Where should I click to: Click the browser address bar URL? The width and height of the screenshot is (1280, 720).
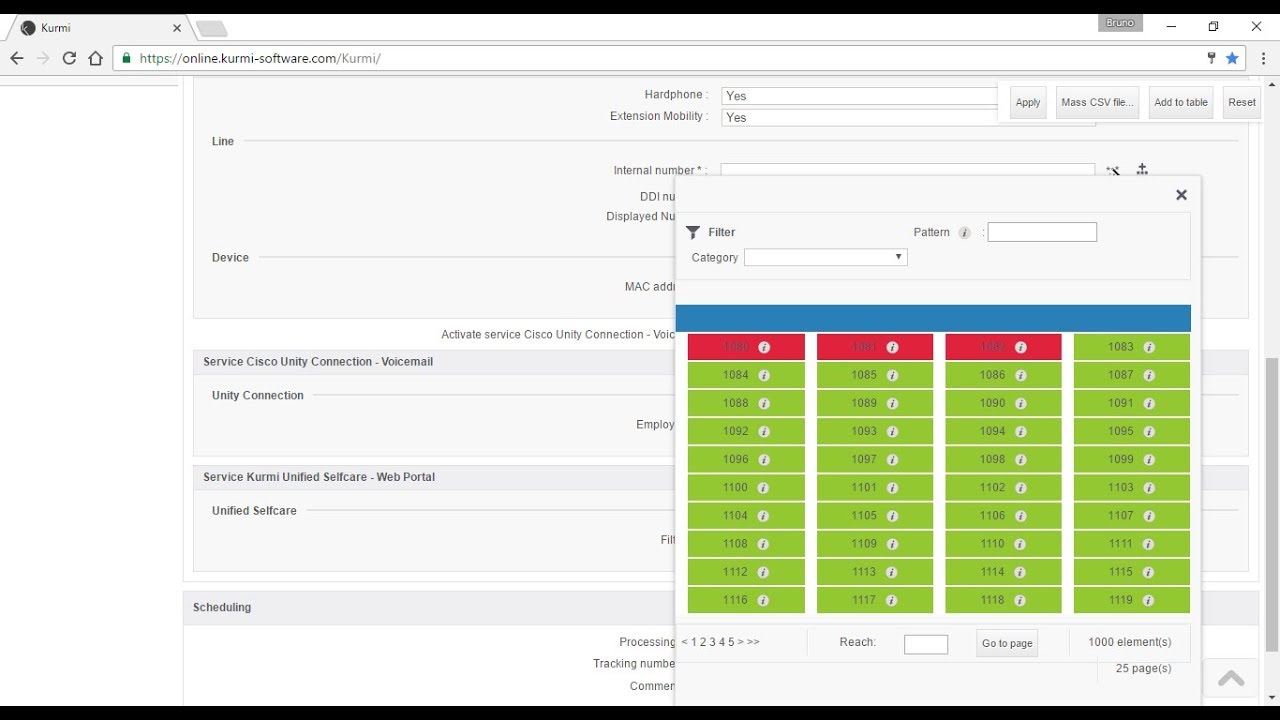(260, 58)
